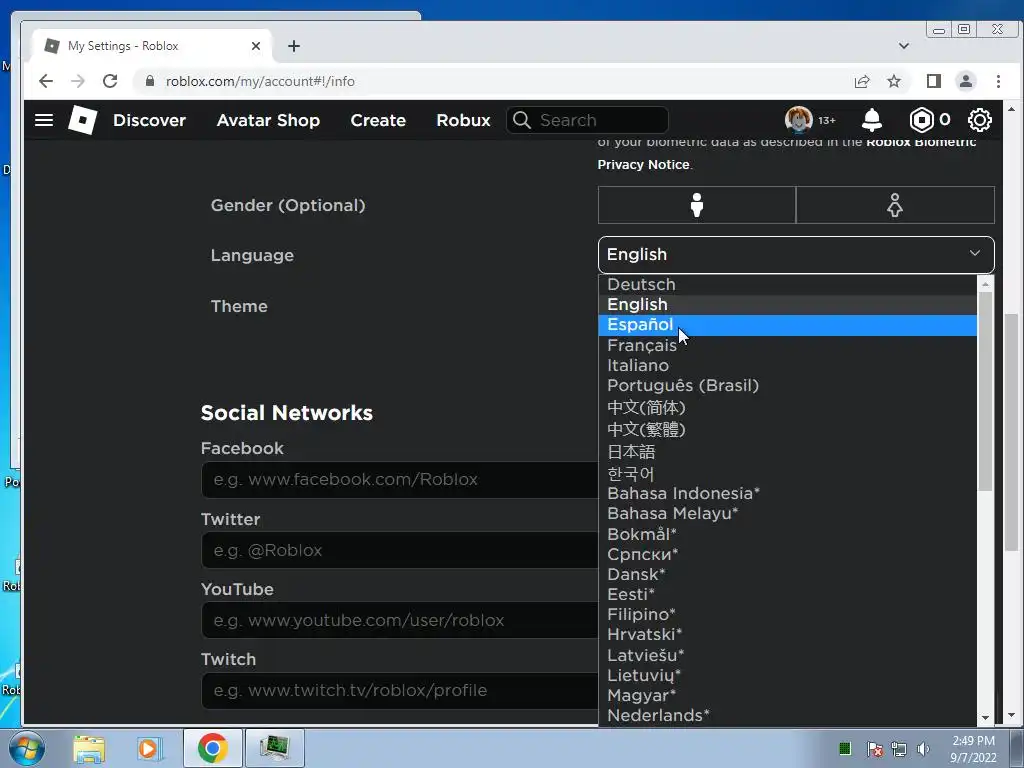Open the Windows Start button
Image resolution: width=1024 pixels, height=768 pixels.
coord(26,748)
